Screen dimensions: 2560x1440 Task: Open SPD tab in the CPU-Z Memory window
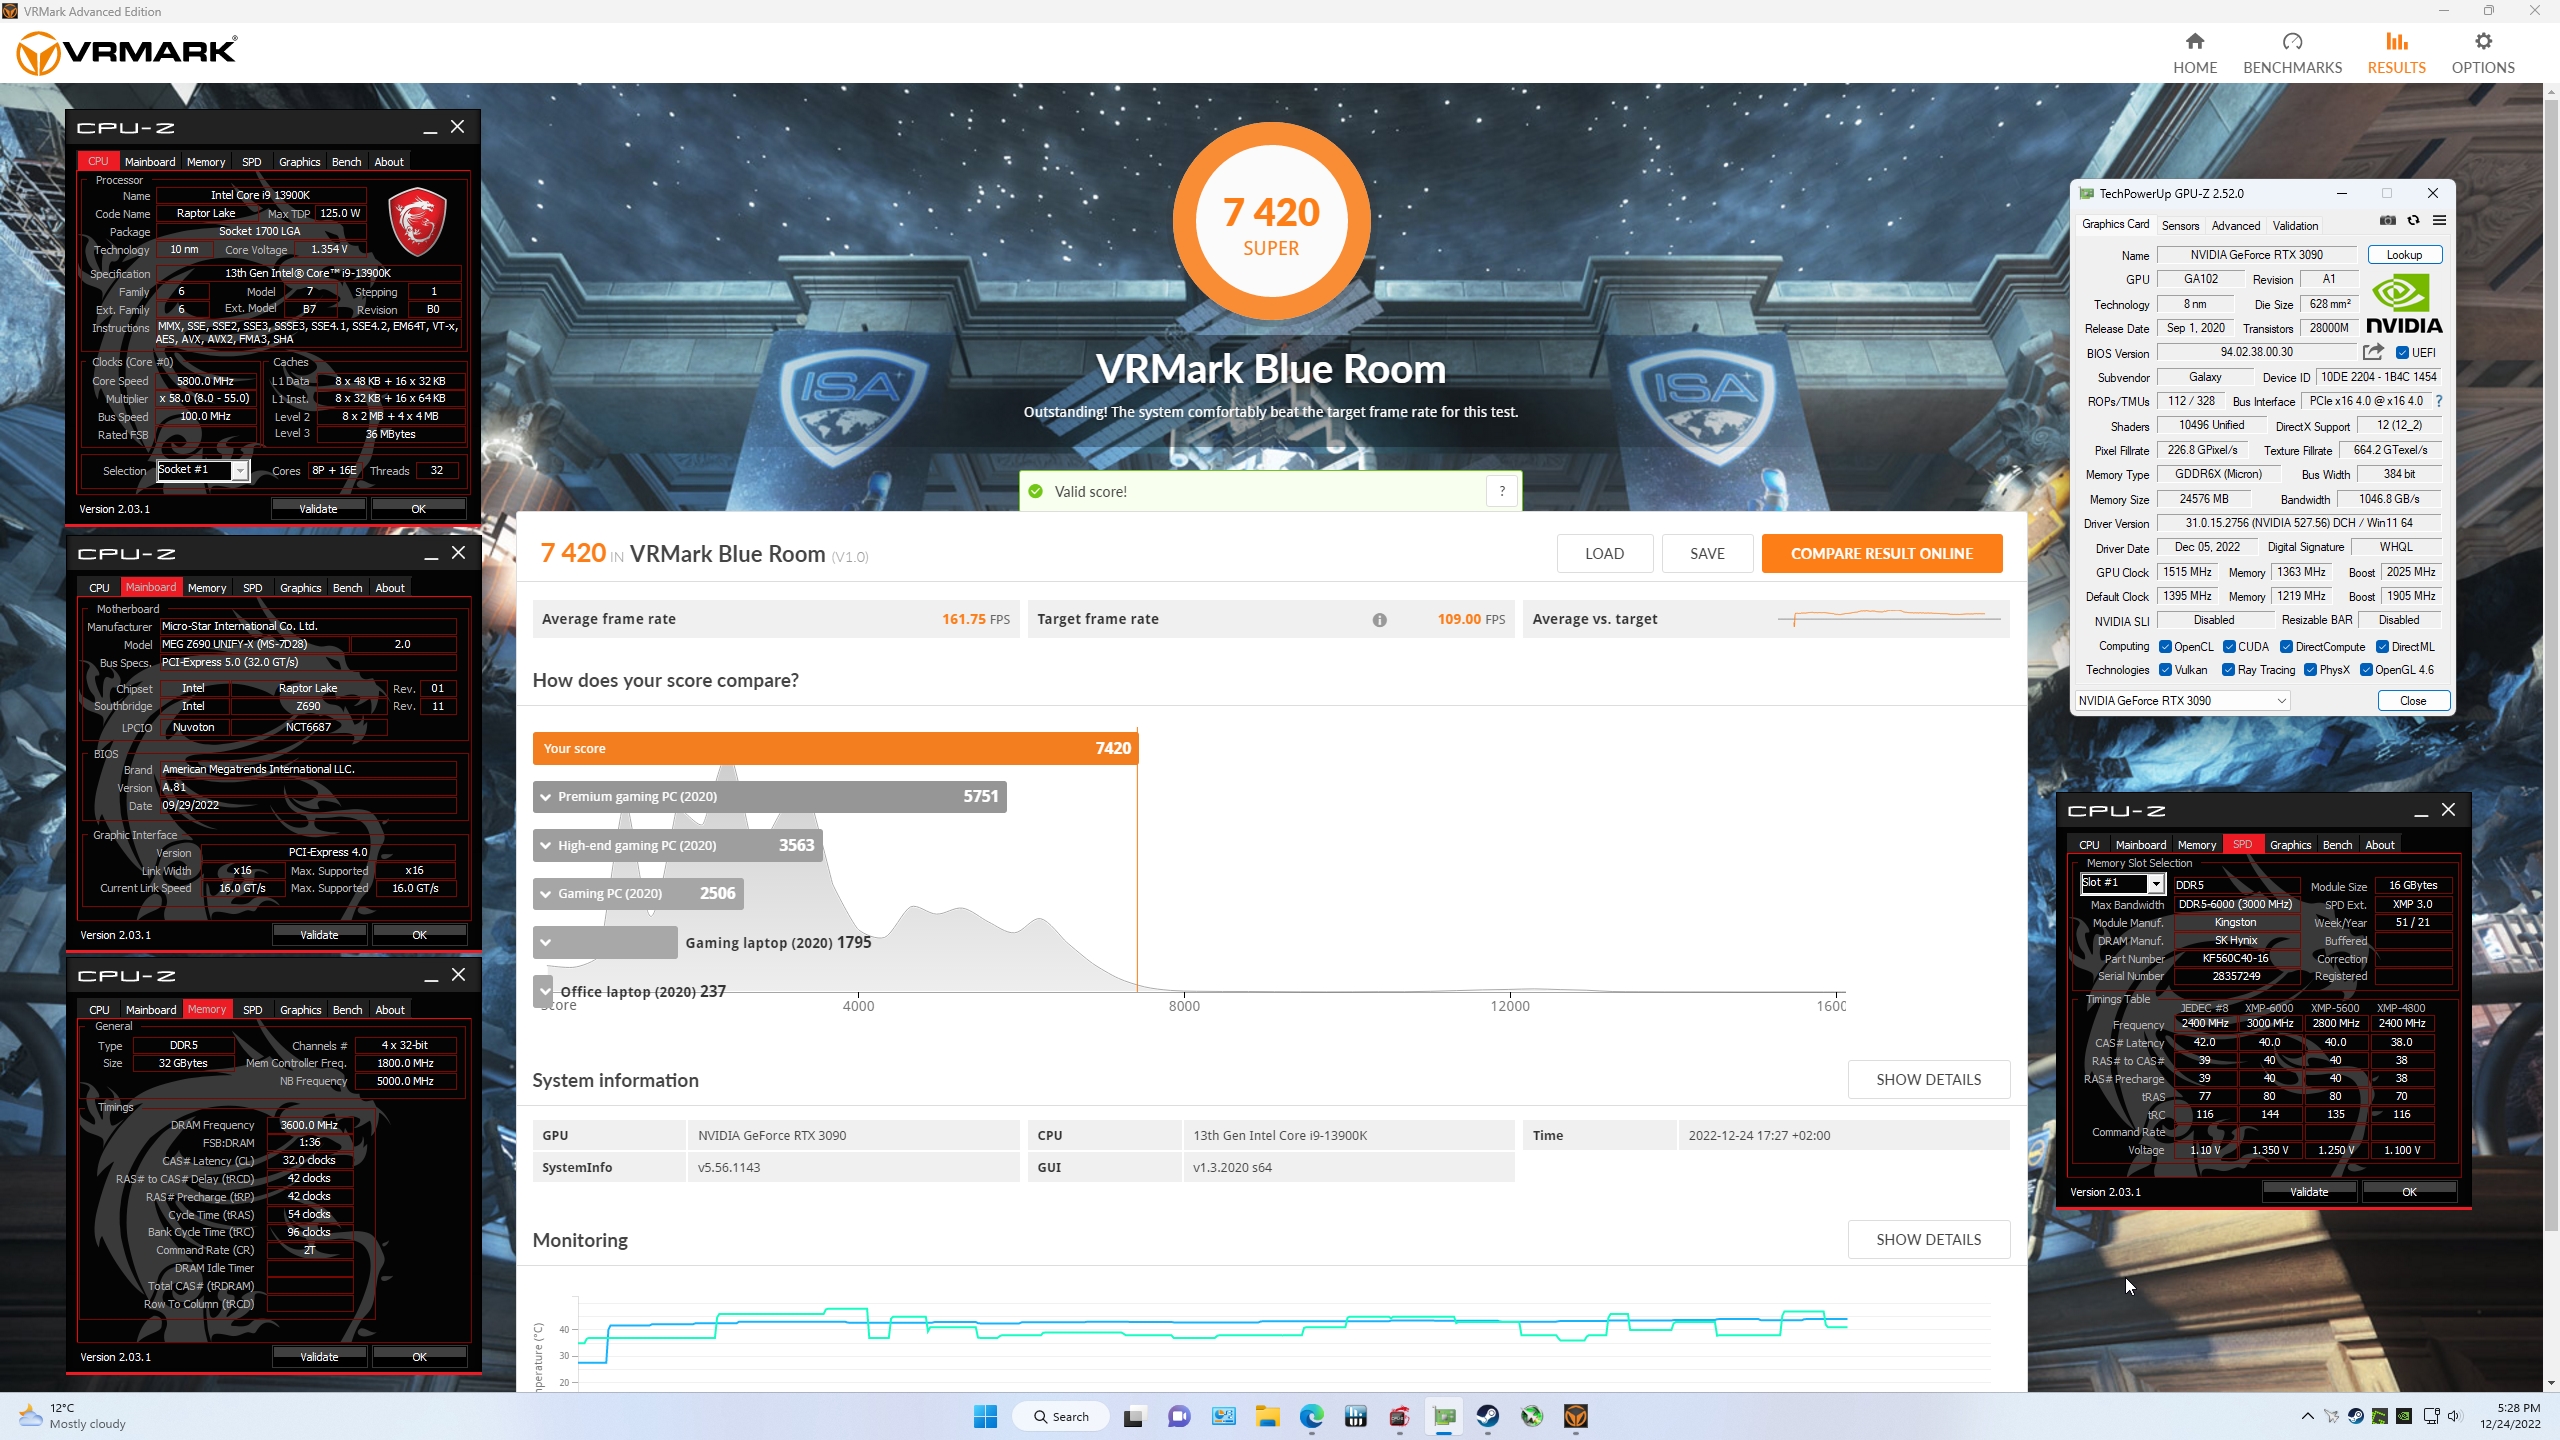[x=252, y=1010]
